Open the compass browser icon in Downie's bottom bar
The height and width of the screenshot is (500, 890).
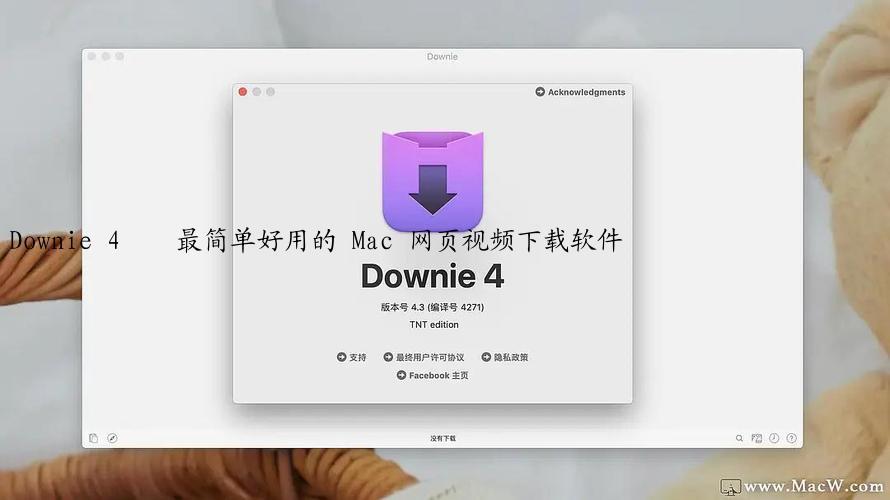click(112, 438)
